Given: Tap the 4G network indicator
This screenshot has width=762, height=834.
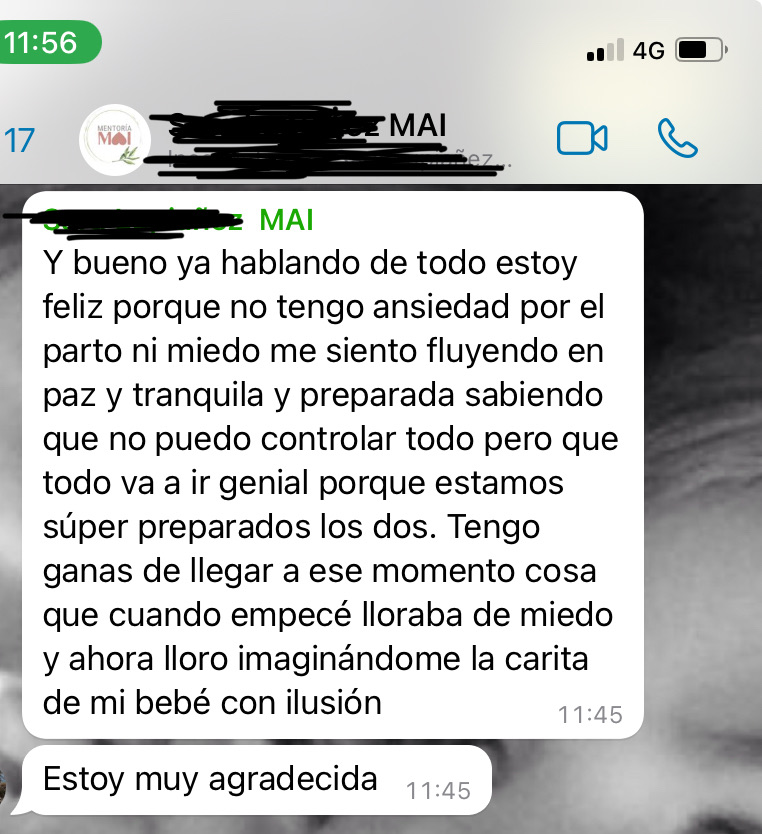Looking at the screenshot, I should point(649,51).
